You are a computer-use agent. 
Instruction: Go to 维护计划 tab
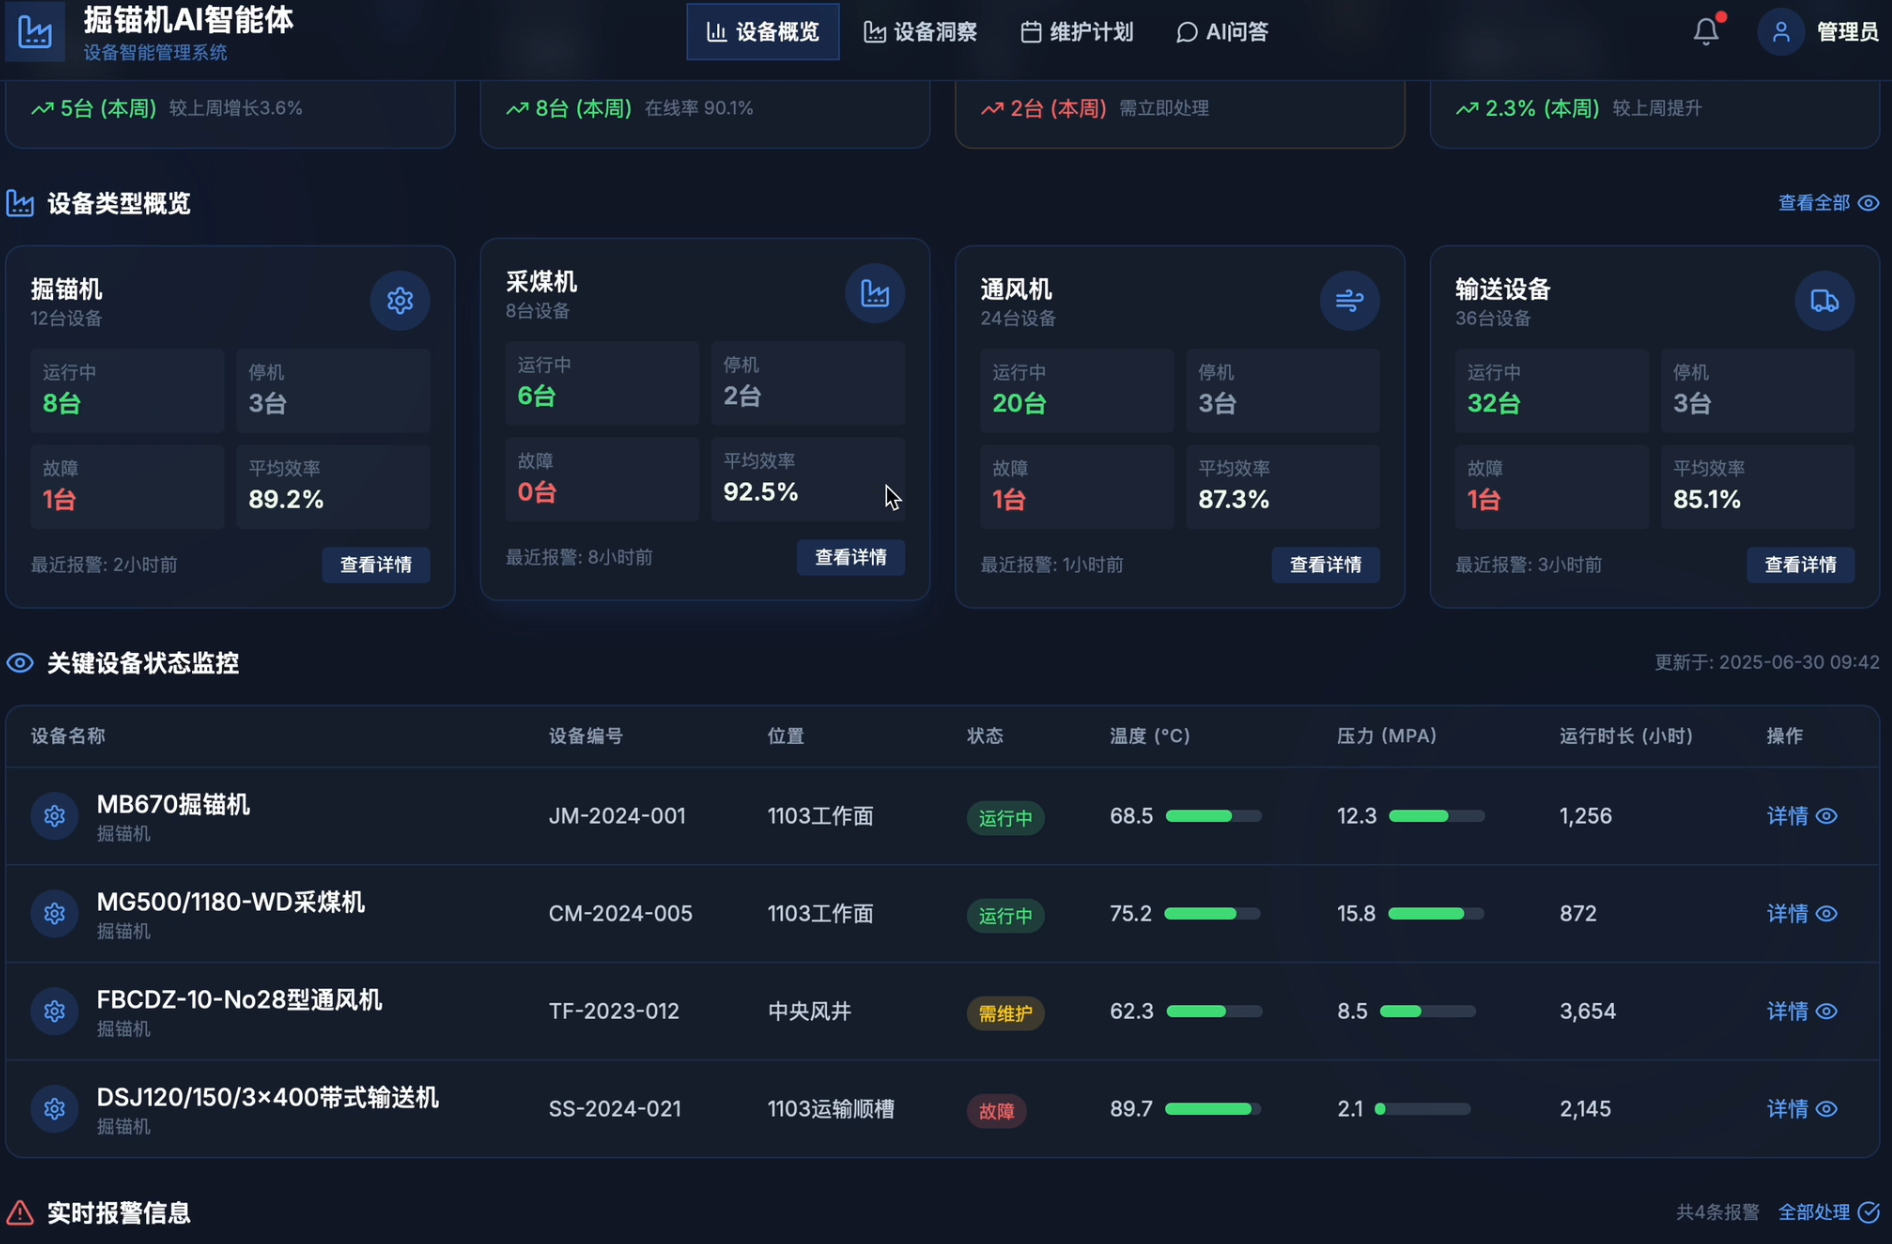click(x=1077, y=32)
